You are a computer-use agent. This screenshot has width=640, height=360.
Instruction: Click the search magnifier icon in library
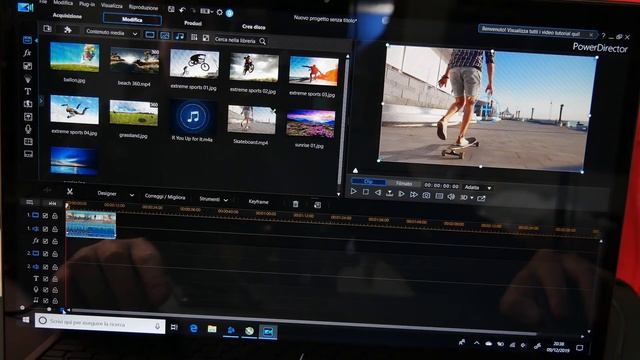[262, 41]
